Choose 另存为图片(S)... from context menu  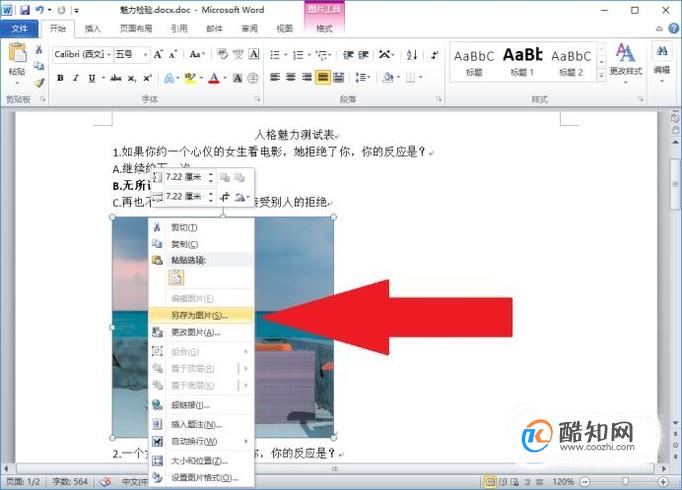201,316
